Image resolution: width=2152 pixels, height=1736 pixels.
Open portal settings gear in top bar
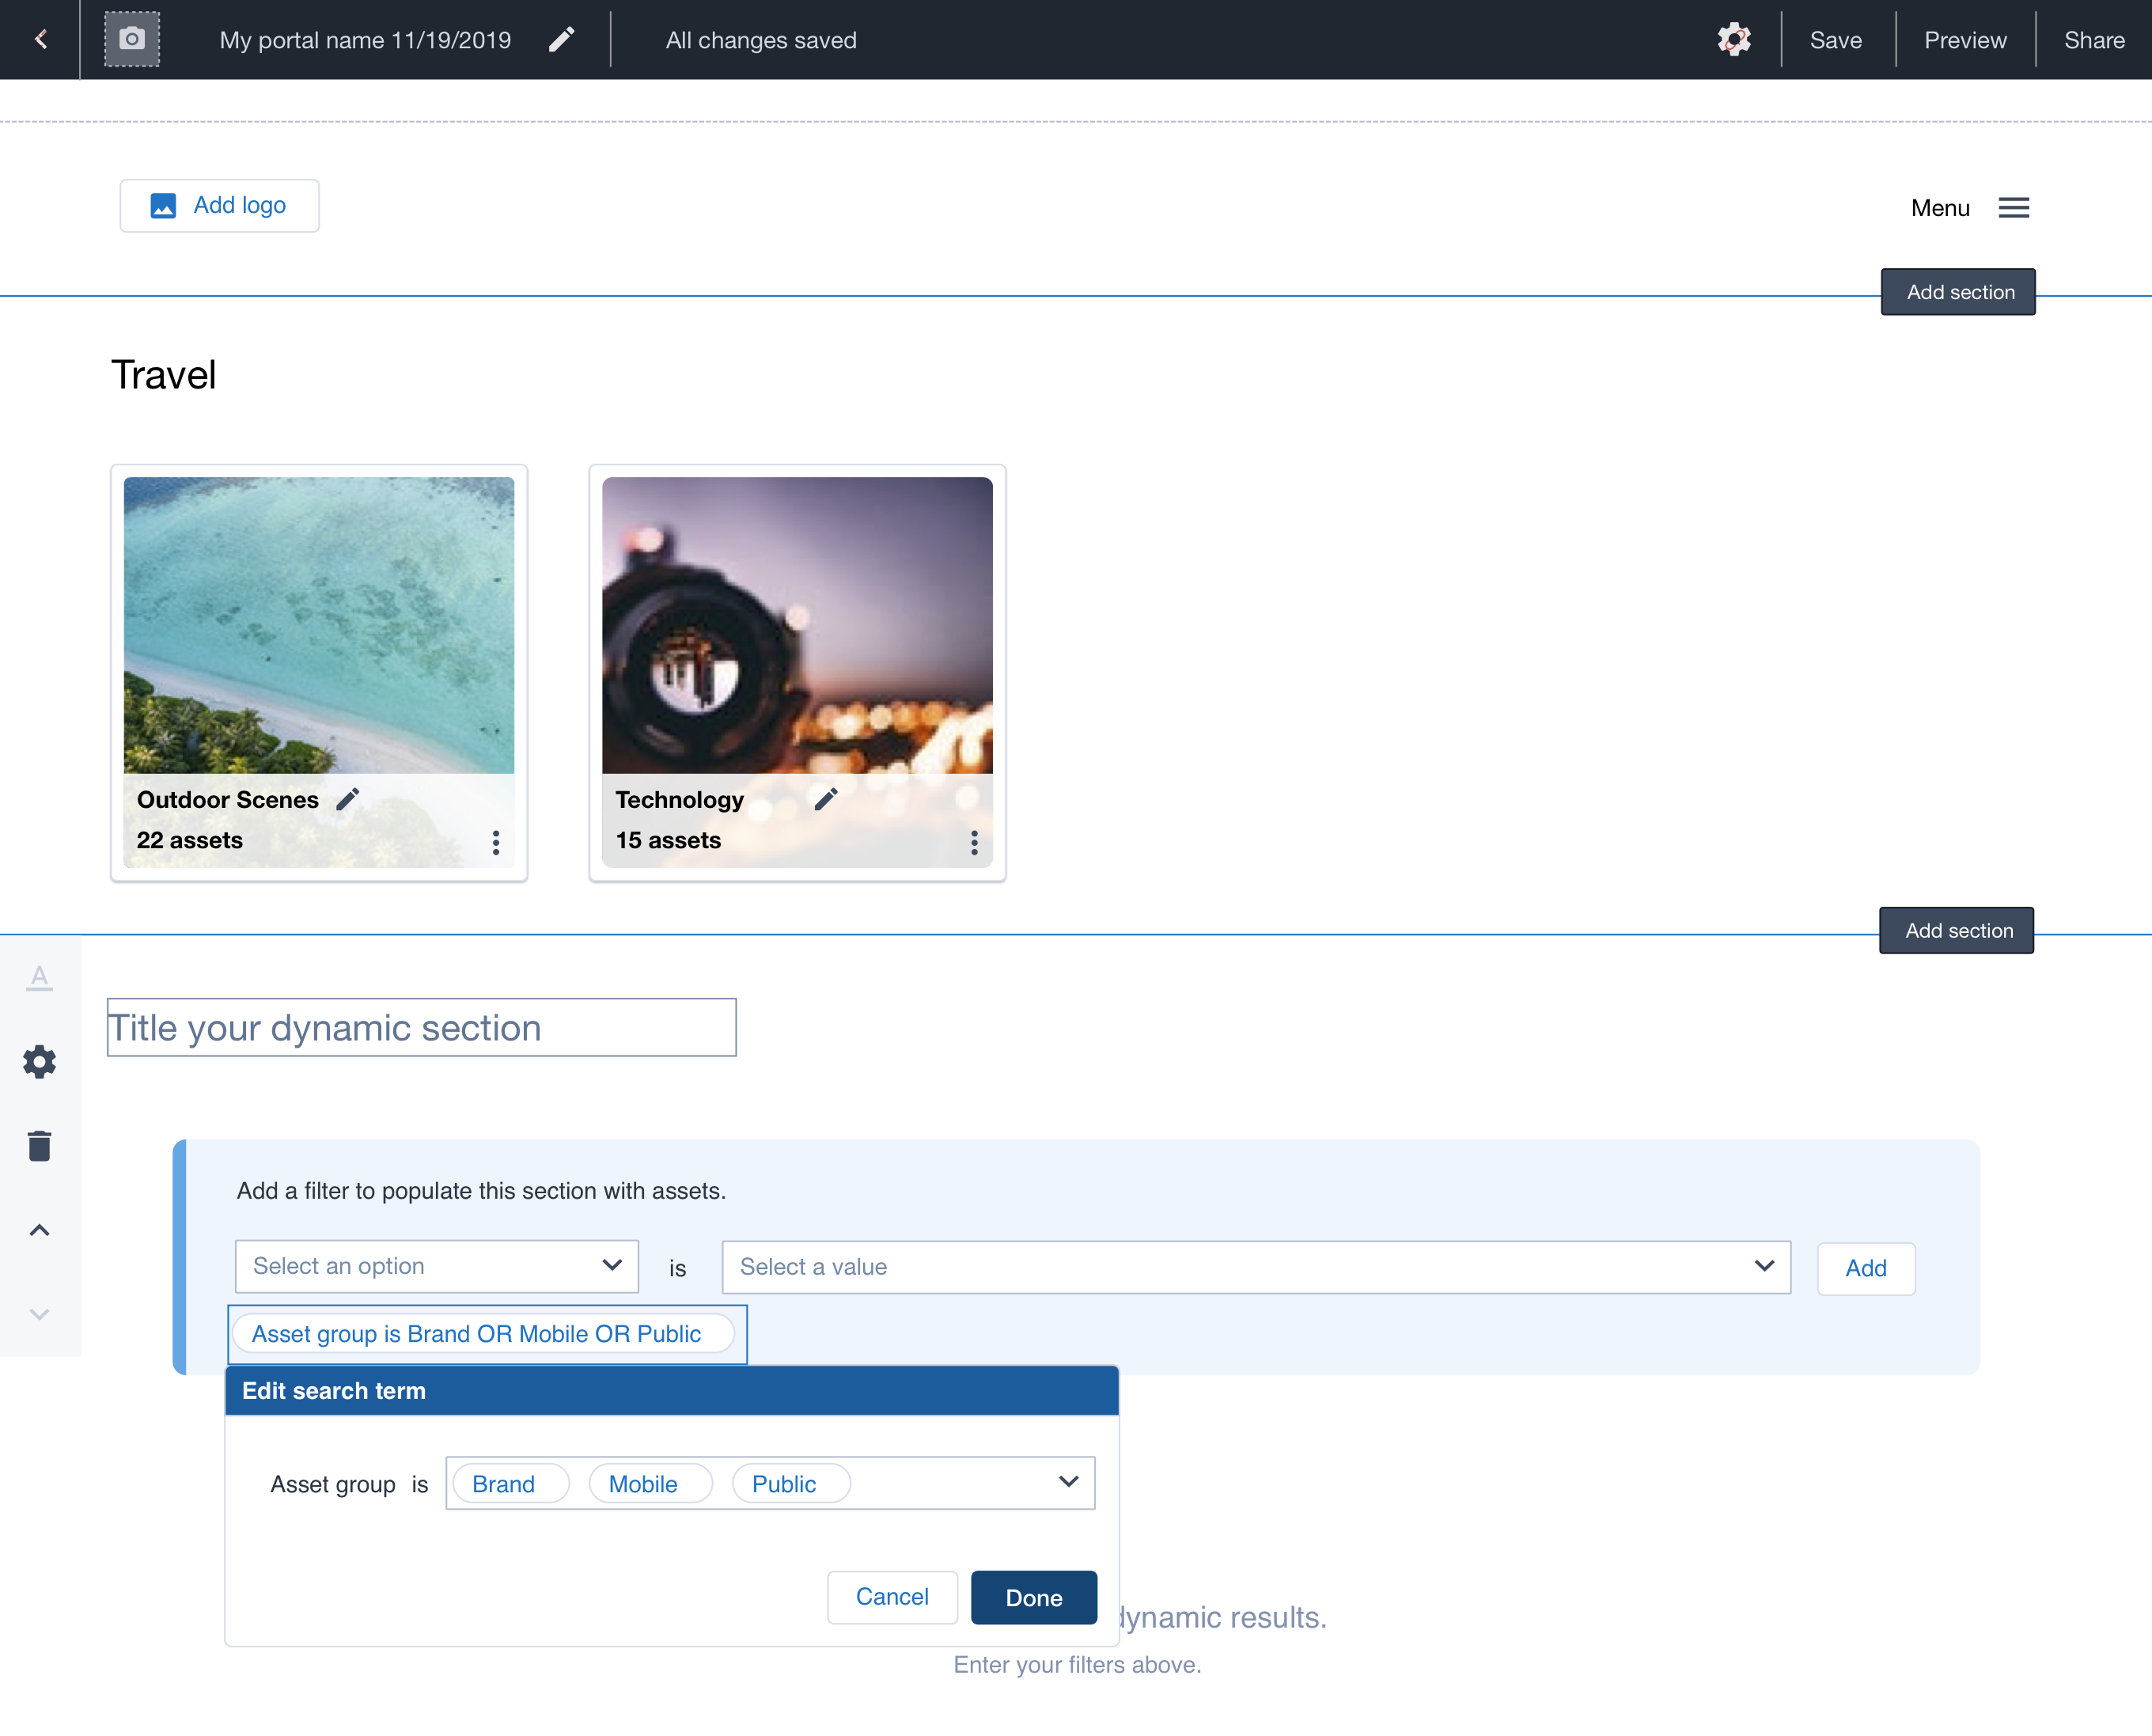1734,40
